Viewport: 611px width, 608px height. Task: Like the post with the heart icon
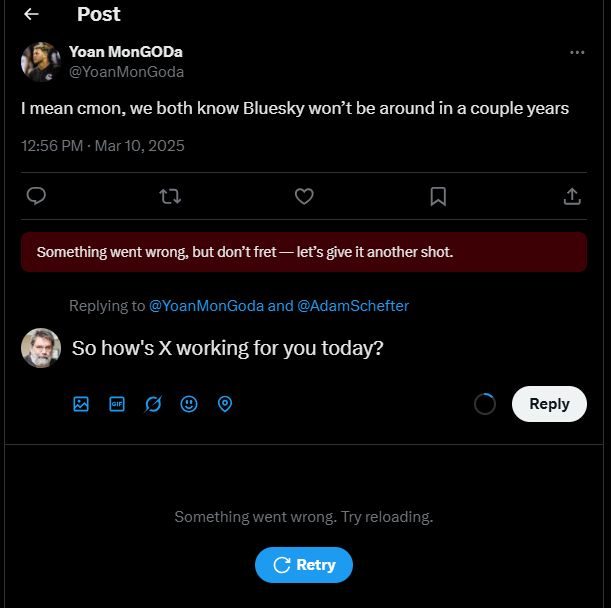304,196
